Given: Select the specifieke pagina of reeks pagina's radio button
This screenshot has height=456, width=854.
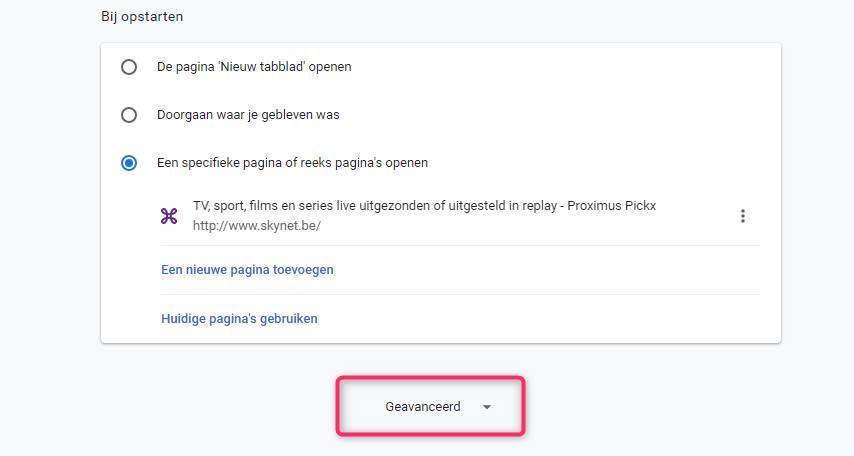Looking at the screenshot, I should (129, 163).
